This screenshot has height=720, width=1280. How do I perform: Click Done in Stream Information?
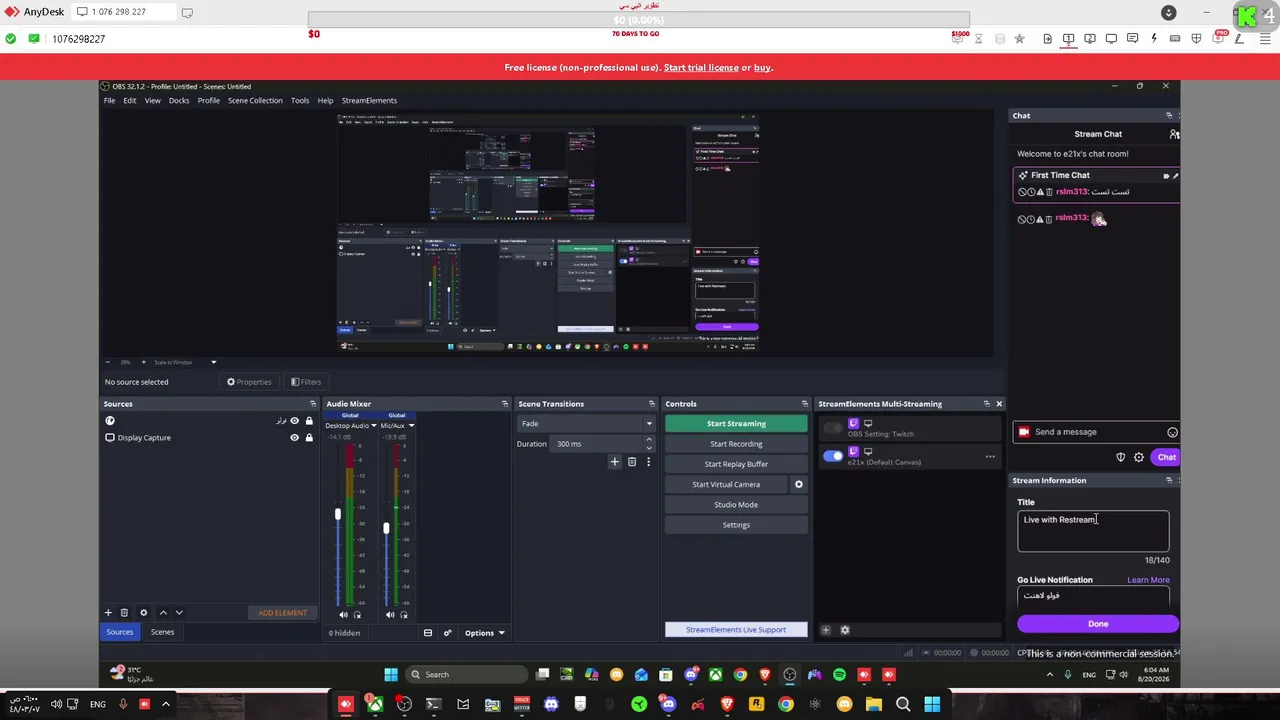tap(1098, 624)
